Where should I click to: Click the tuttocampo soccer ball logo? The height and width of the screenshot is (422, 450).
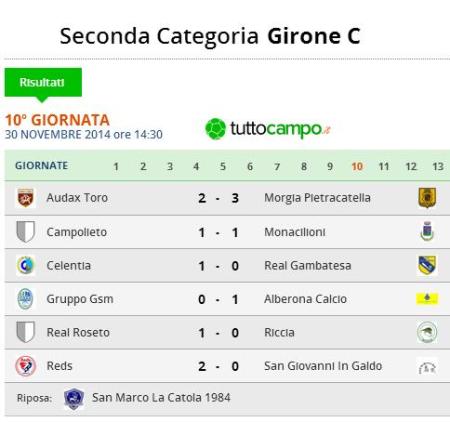click(x=215, y=129)
